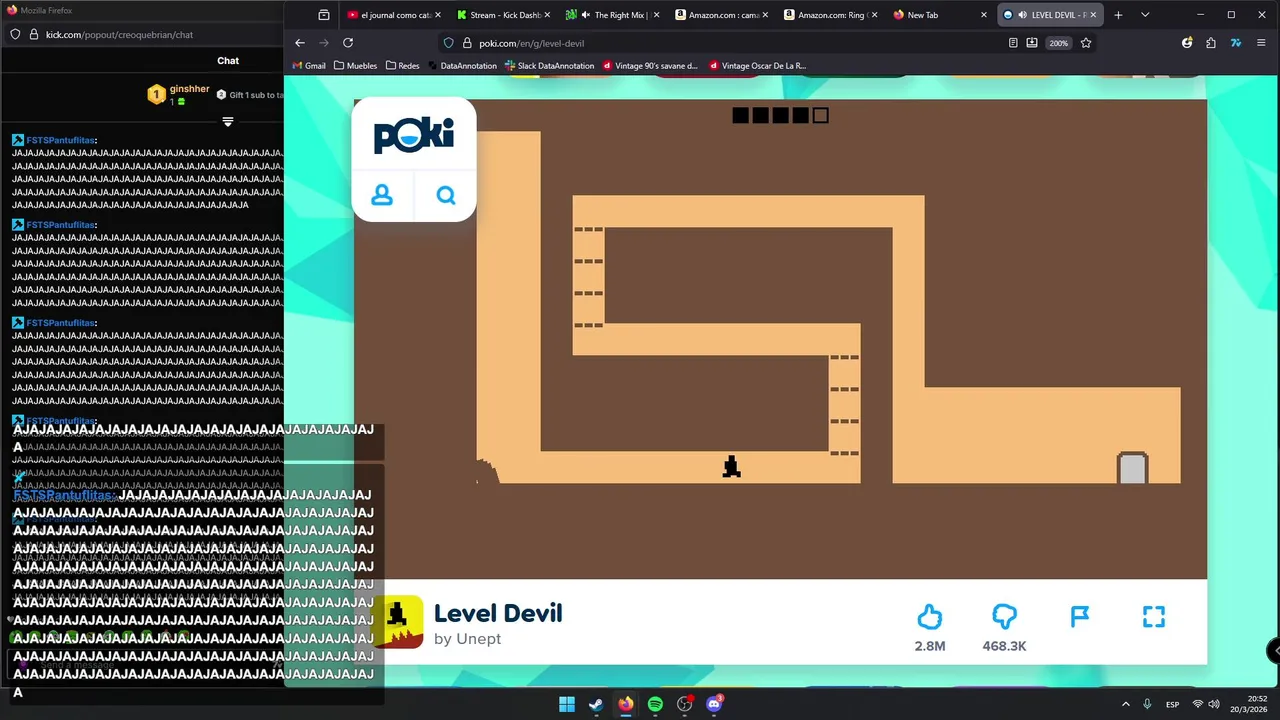This screenshot has width=1280, height=720.
Task: Click the 'by Unept' developer text
Action: pyautogui.click(x=467, y=639)
